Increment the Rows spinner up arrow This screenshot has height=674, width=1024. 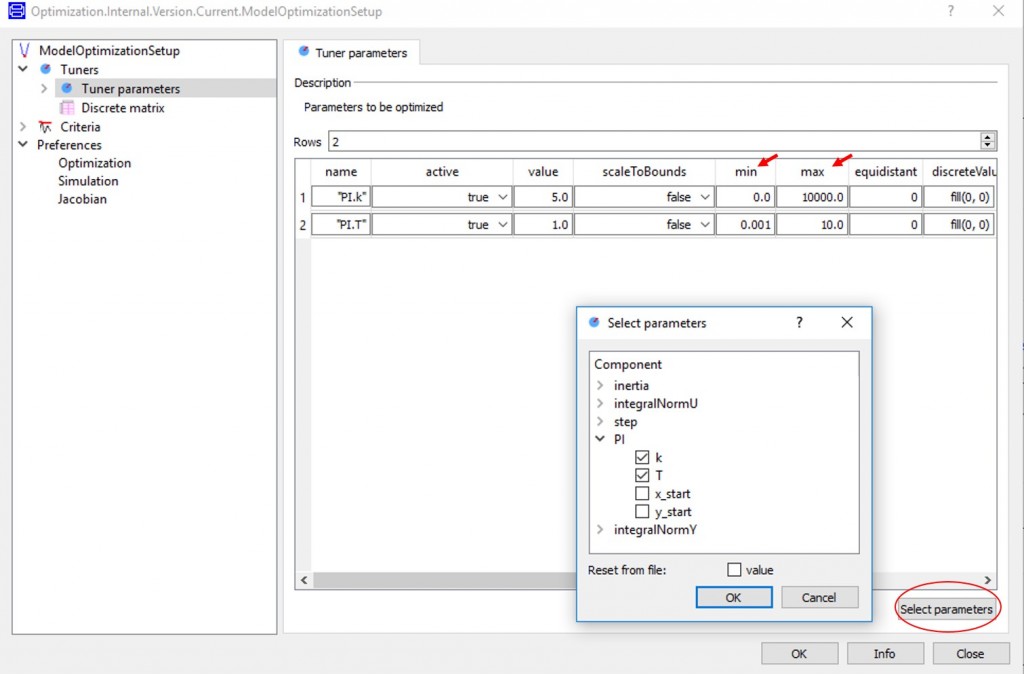tap(987, 137)
